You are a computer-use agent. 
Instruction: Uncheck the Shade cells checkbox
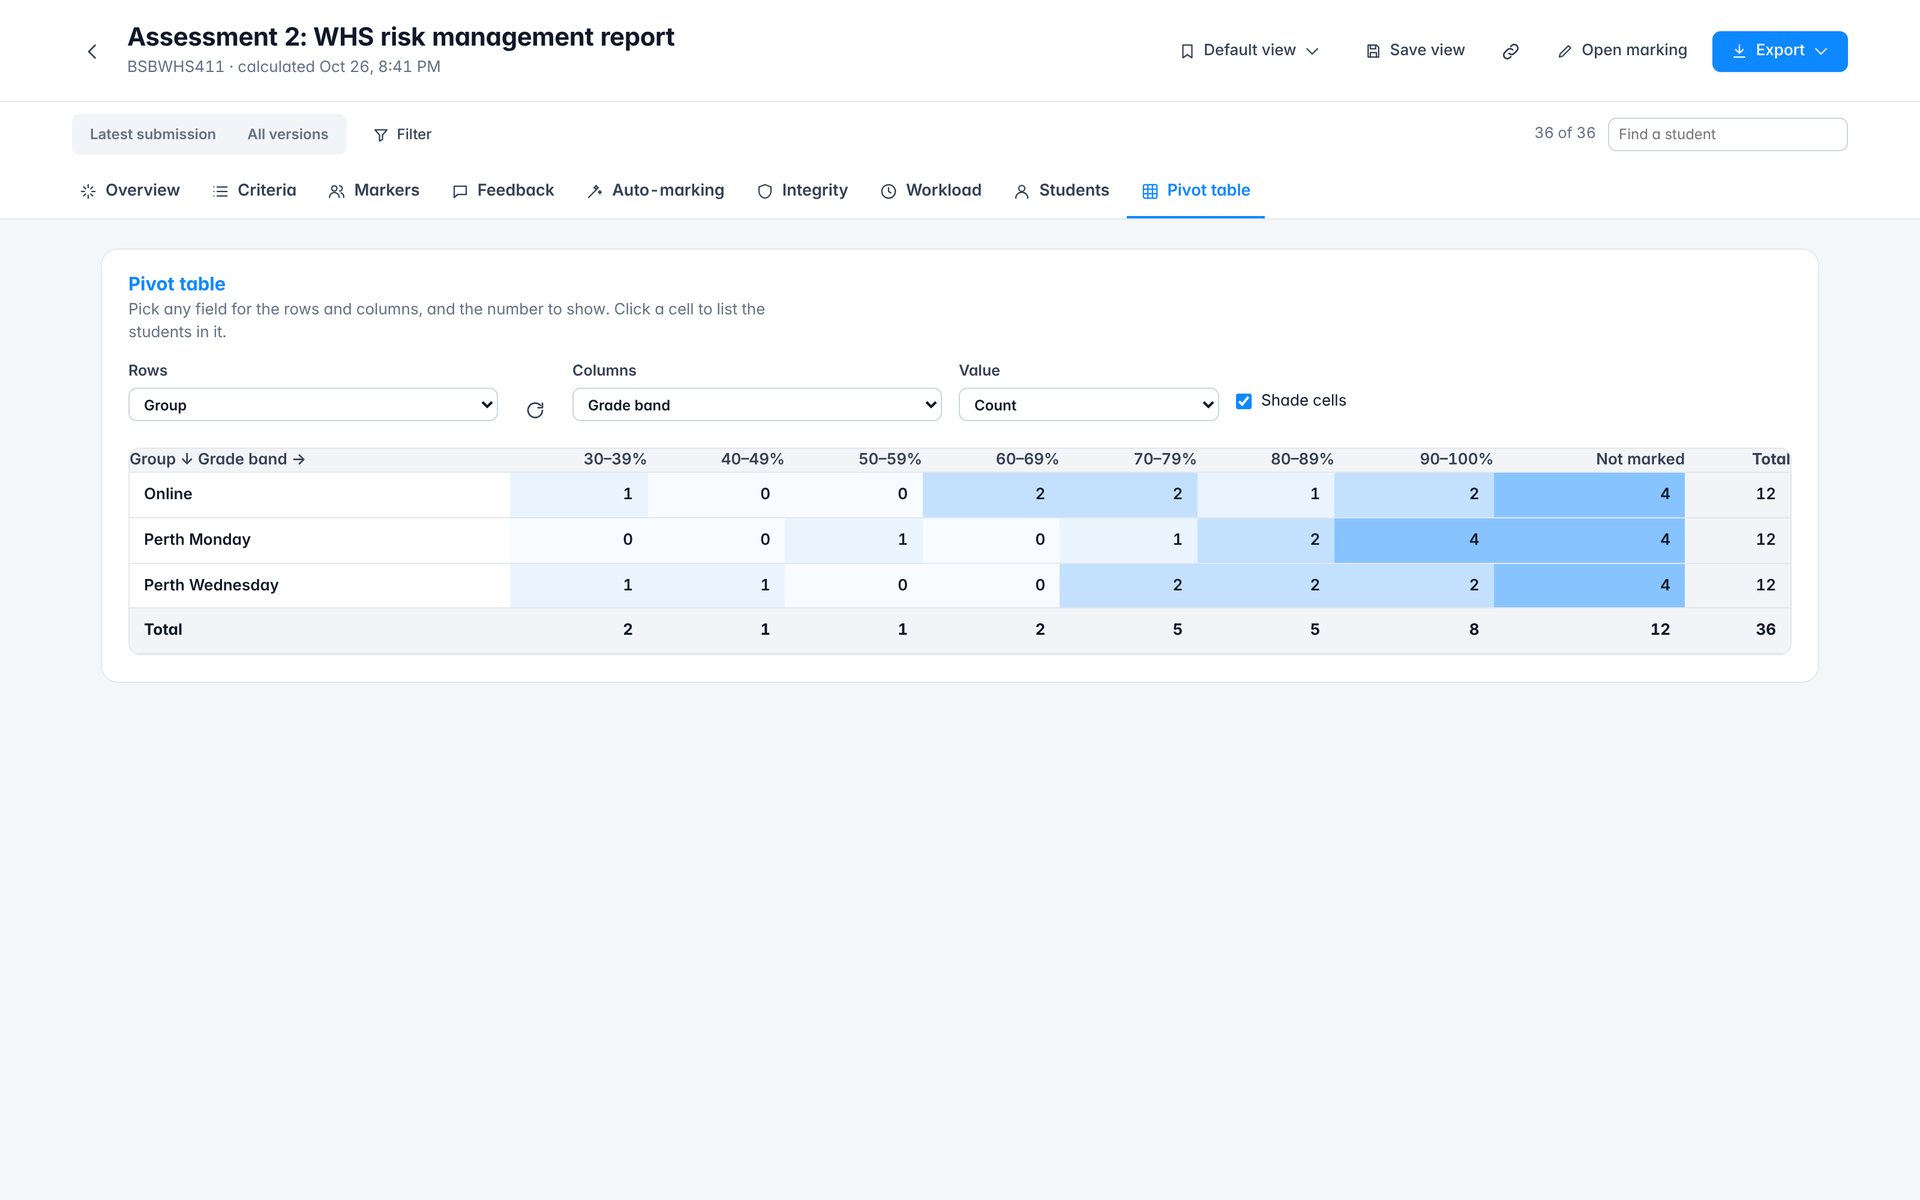1244,401
